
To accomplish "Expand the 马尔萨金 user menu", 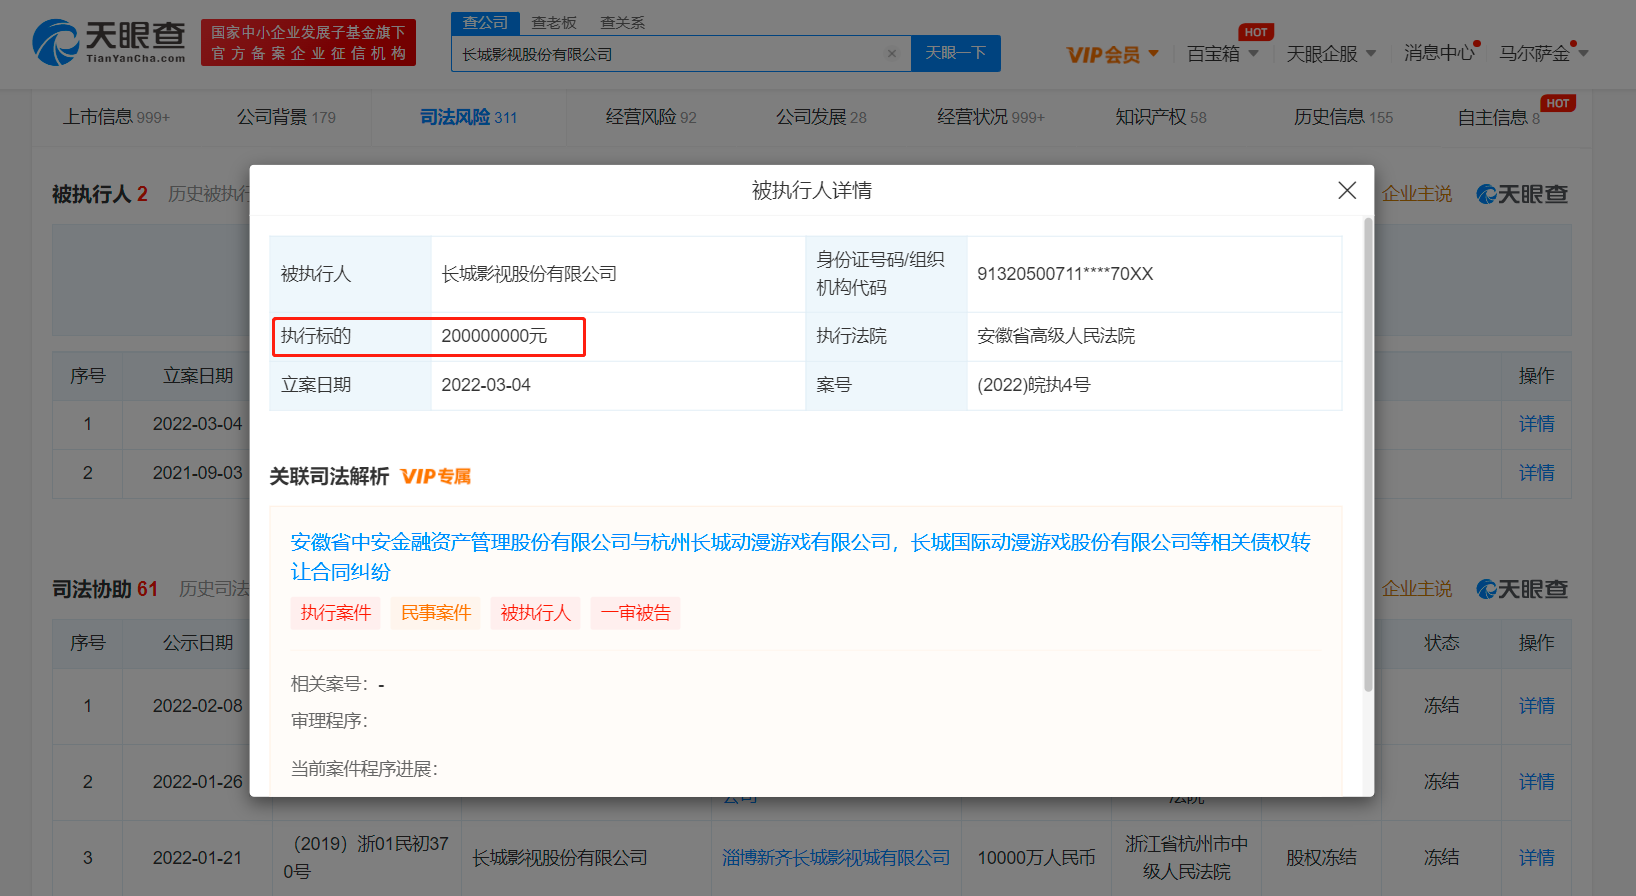I will [x=1543, y=54].
